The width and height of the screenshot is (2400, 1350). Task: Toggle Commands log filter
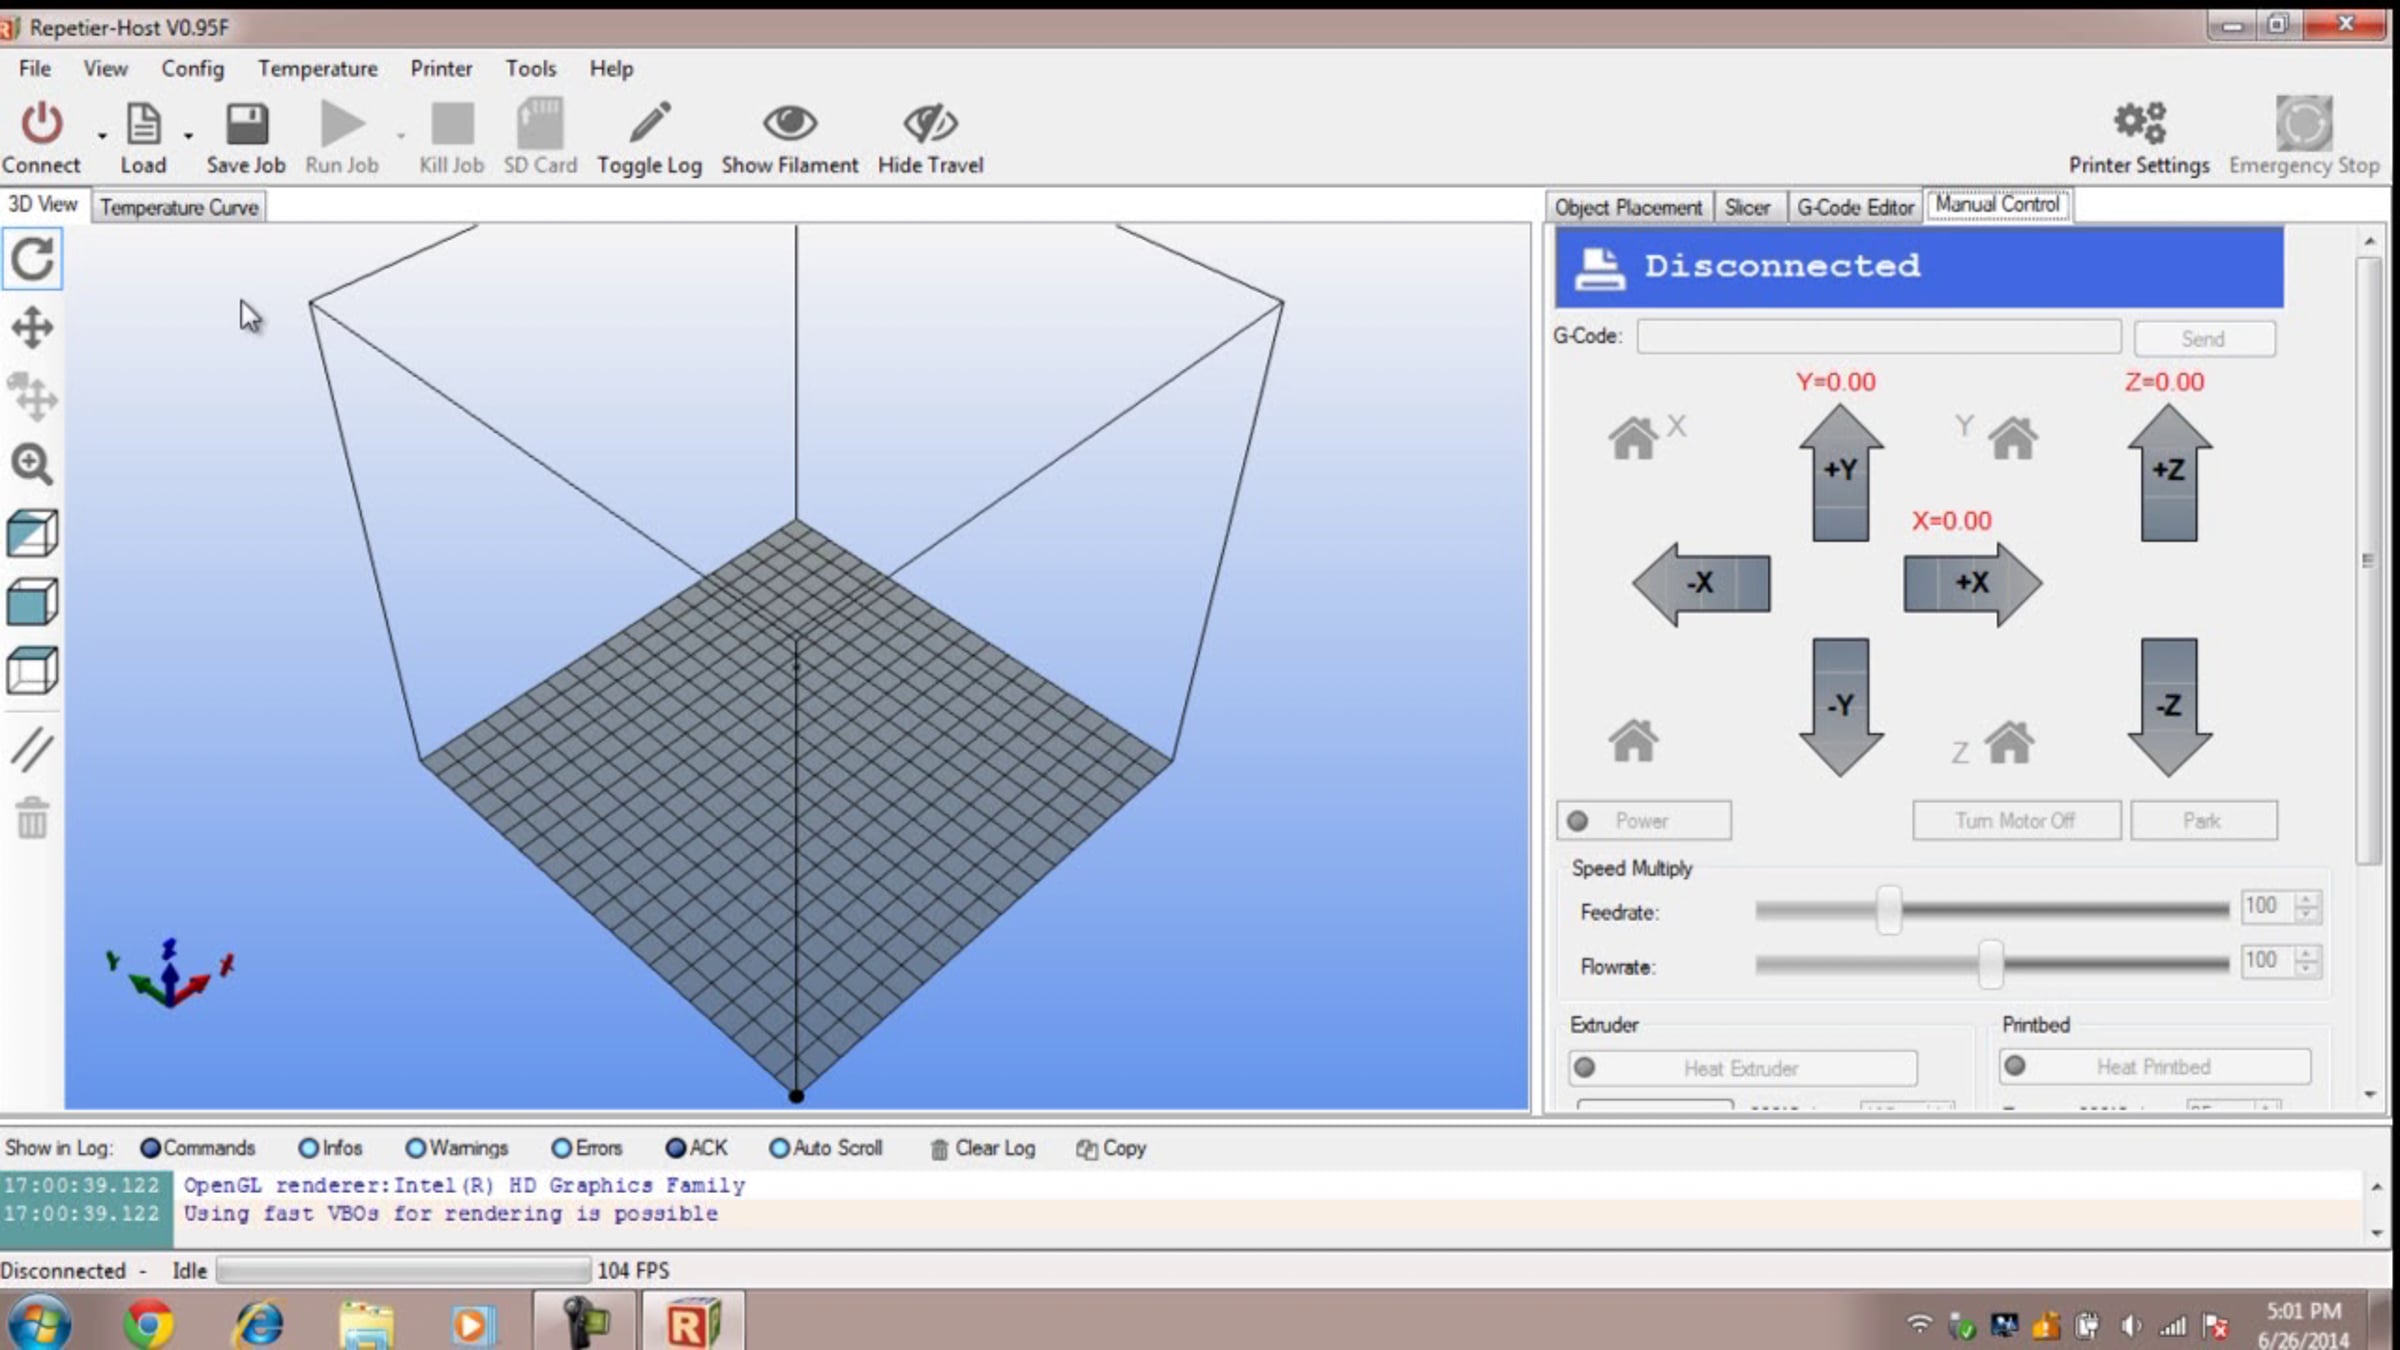(x=151, y=1148)
